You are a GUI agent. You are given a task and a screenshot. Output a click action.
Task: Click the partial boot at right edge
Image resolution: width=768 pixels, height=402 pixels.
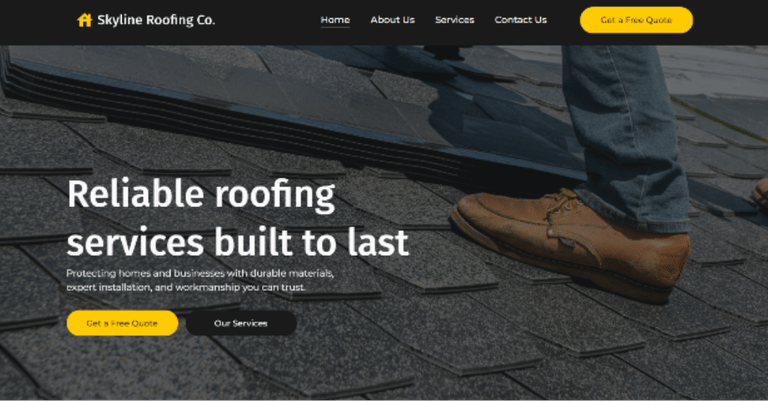(x=761, y=193)
